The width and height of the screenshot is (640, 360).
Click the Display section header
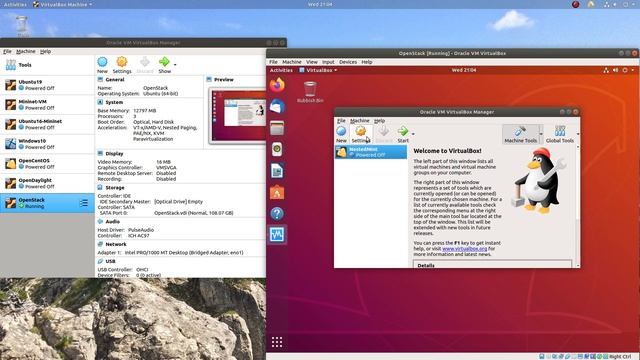tap(114, 153)
